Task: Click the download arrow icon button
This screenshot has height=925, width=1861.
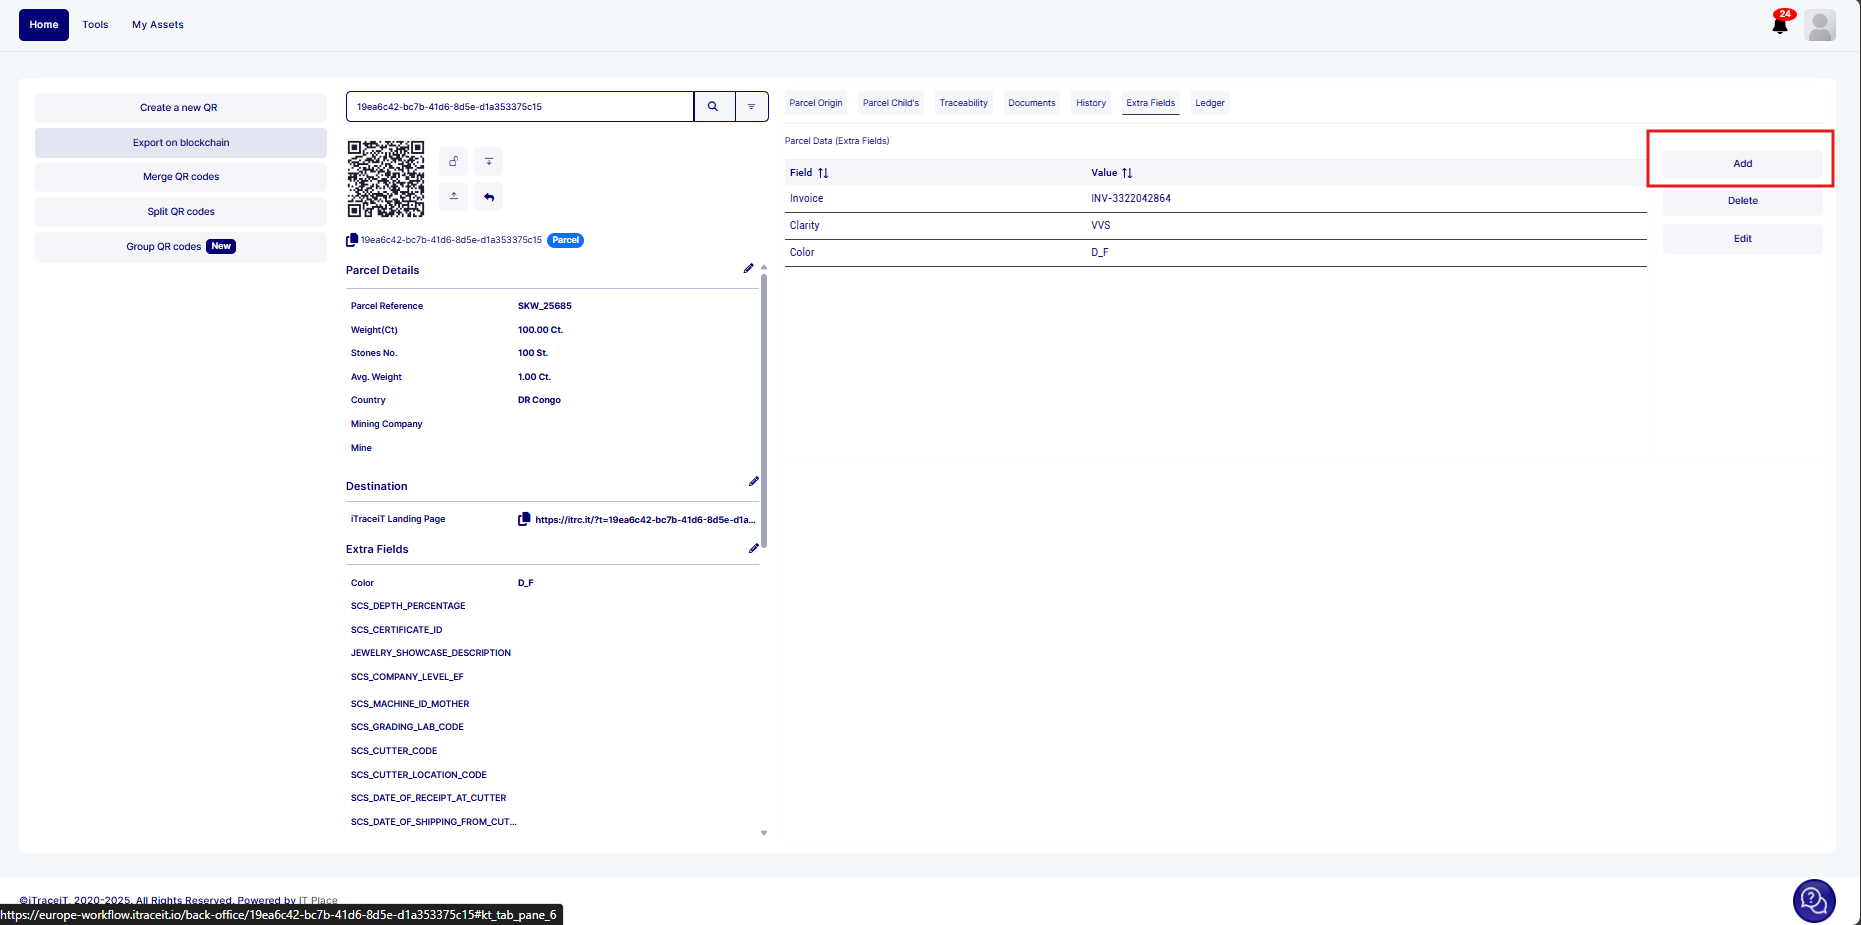Action: tap(489, 161)
